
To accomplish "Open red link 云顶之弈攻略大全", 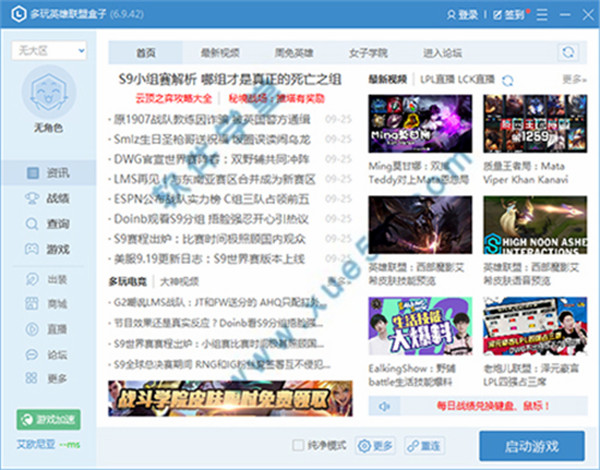I will (x=174, y=99).
